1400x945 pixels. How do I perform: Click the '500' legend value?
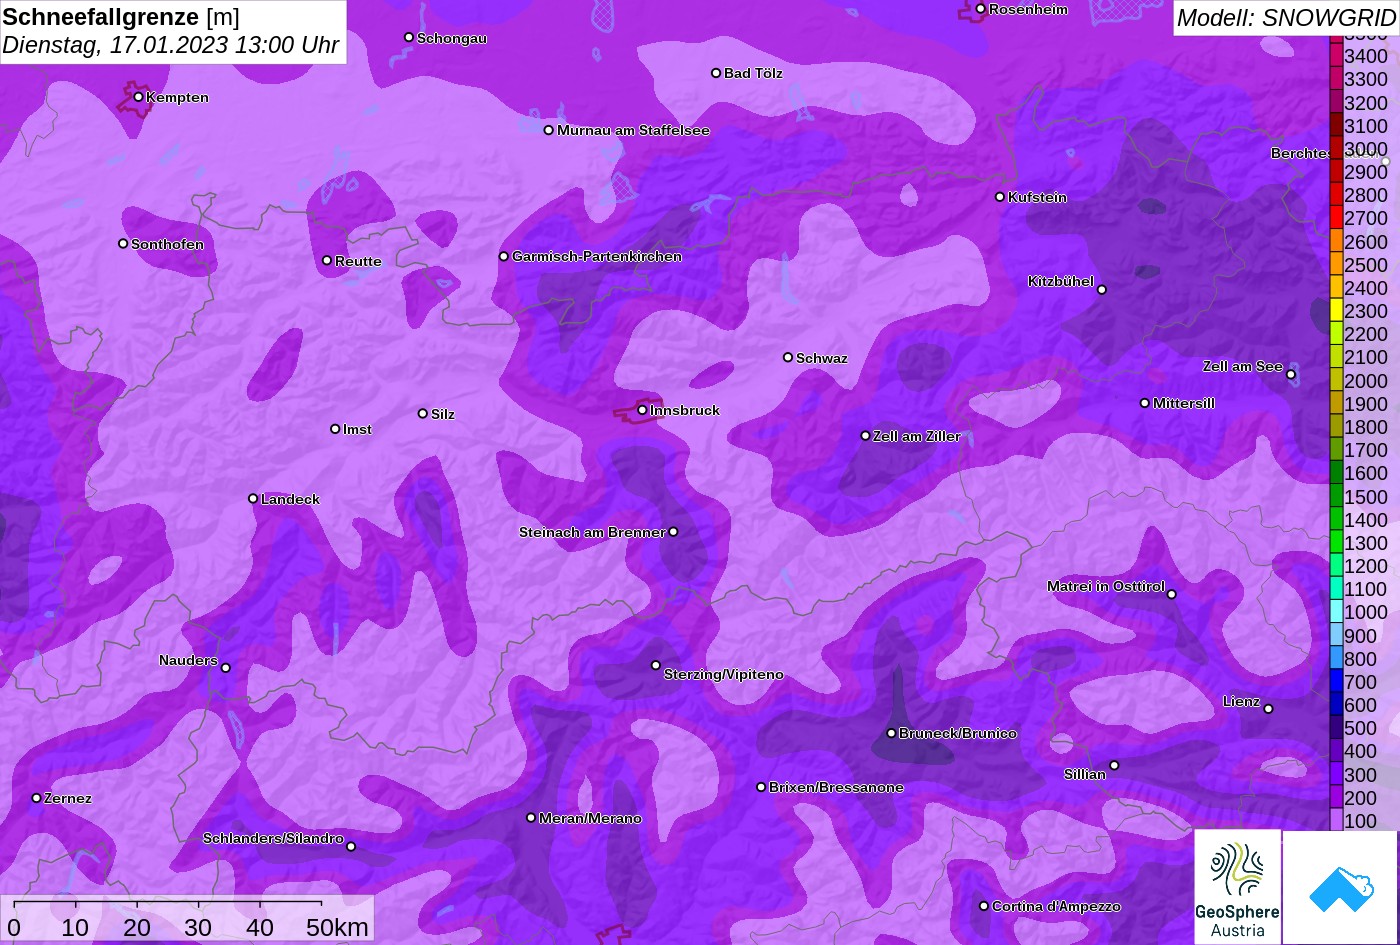[1361, 728]
